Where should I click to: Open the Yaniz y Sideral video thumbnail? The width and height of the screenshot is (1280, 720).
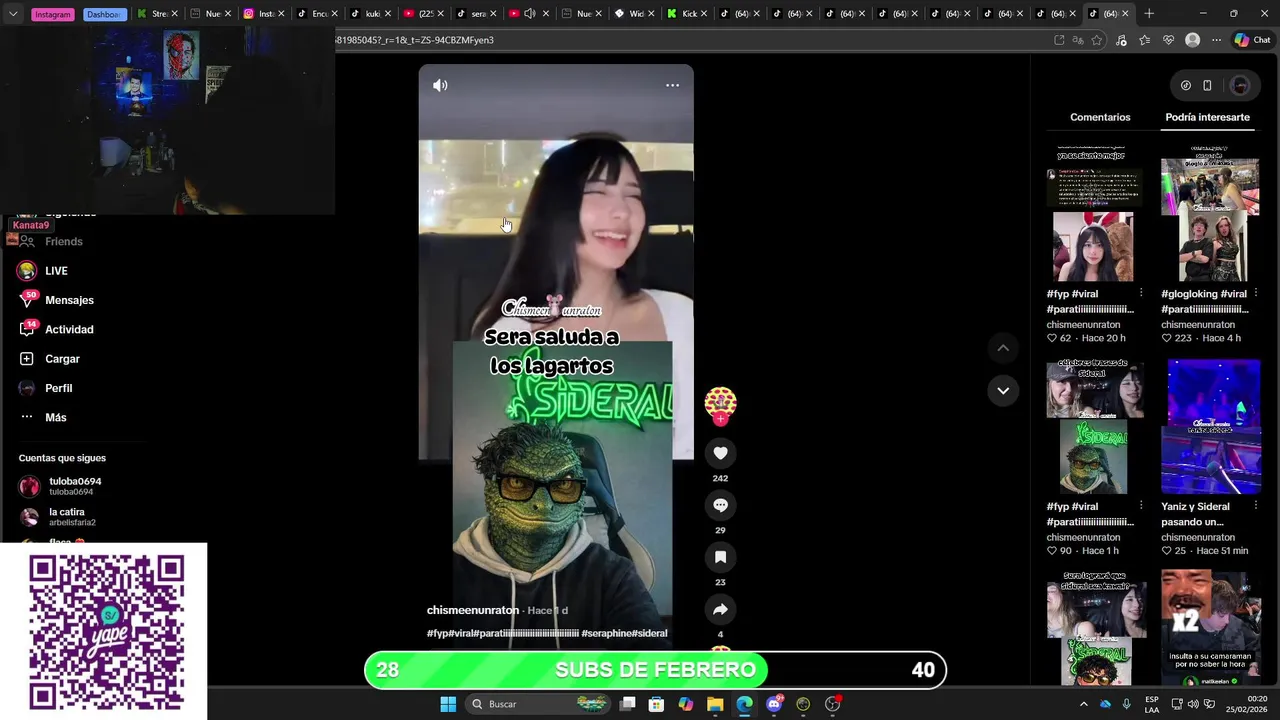(1209, 427)
